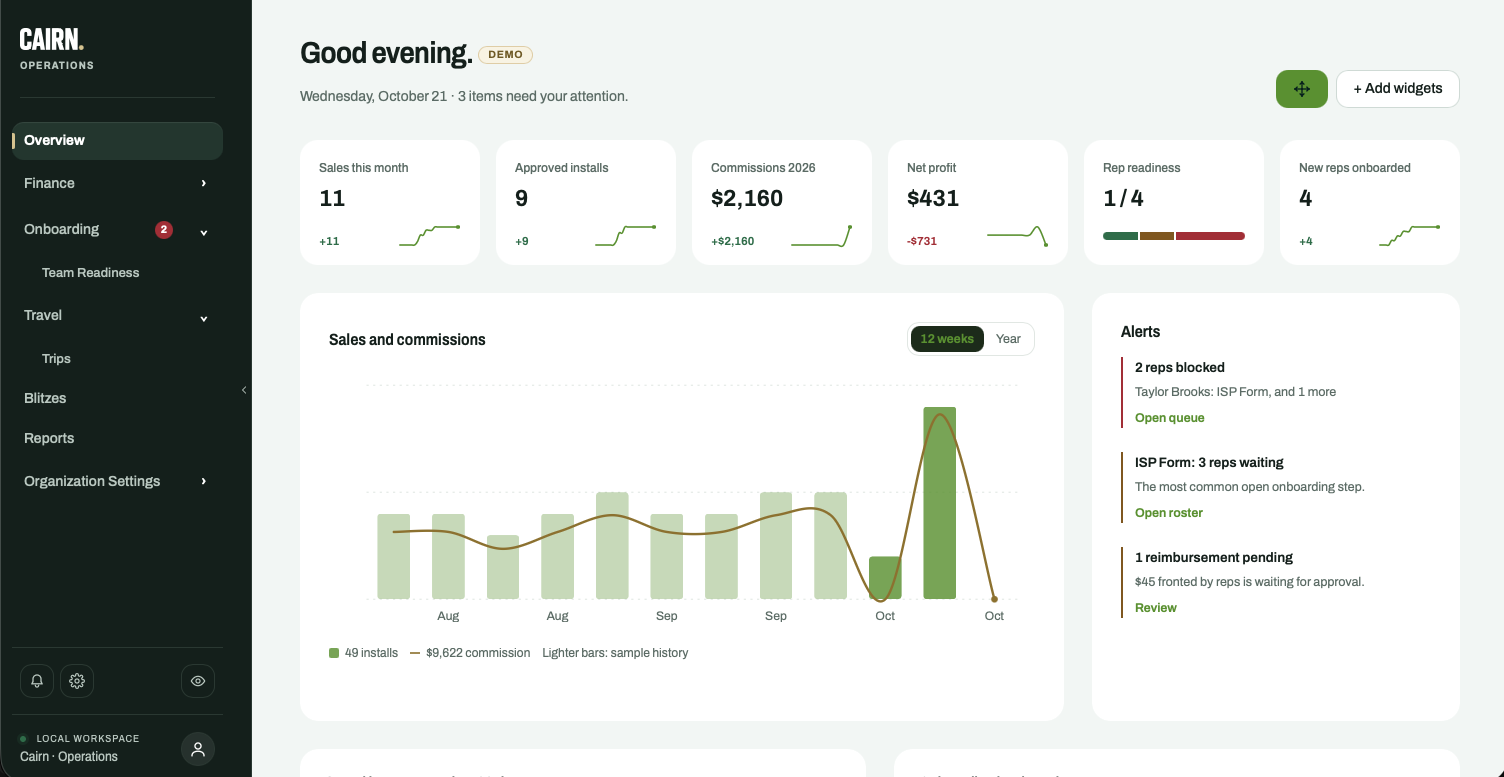This screenshot has height=777, width=1504.
Task: Open the Commissions 2026 card
Action: (782, 203)
